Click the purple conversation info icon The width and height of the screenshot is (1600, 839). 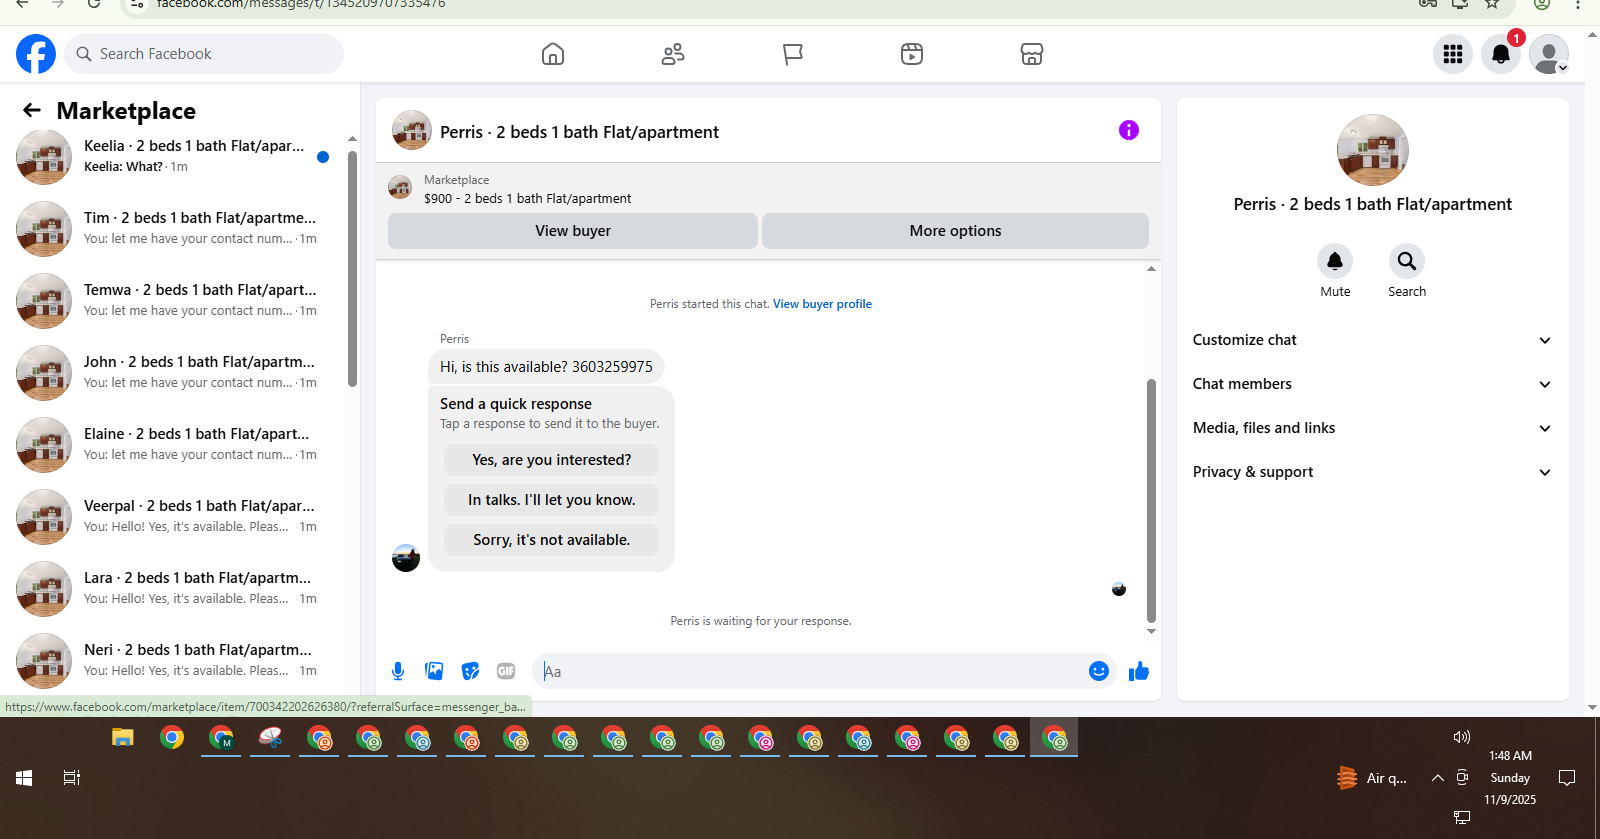[x=1129, y=130]
